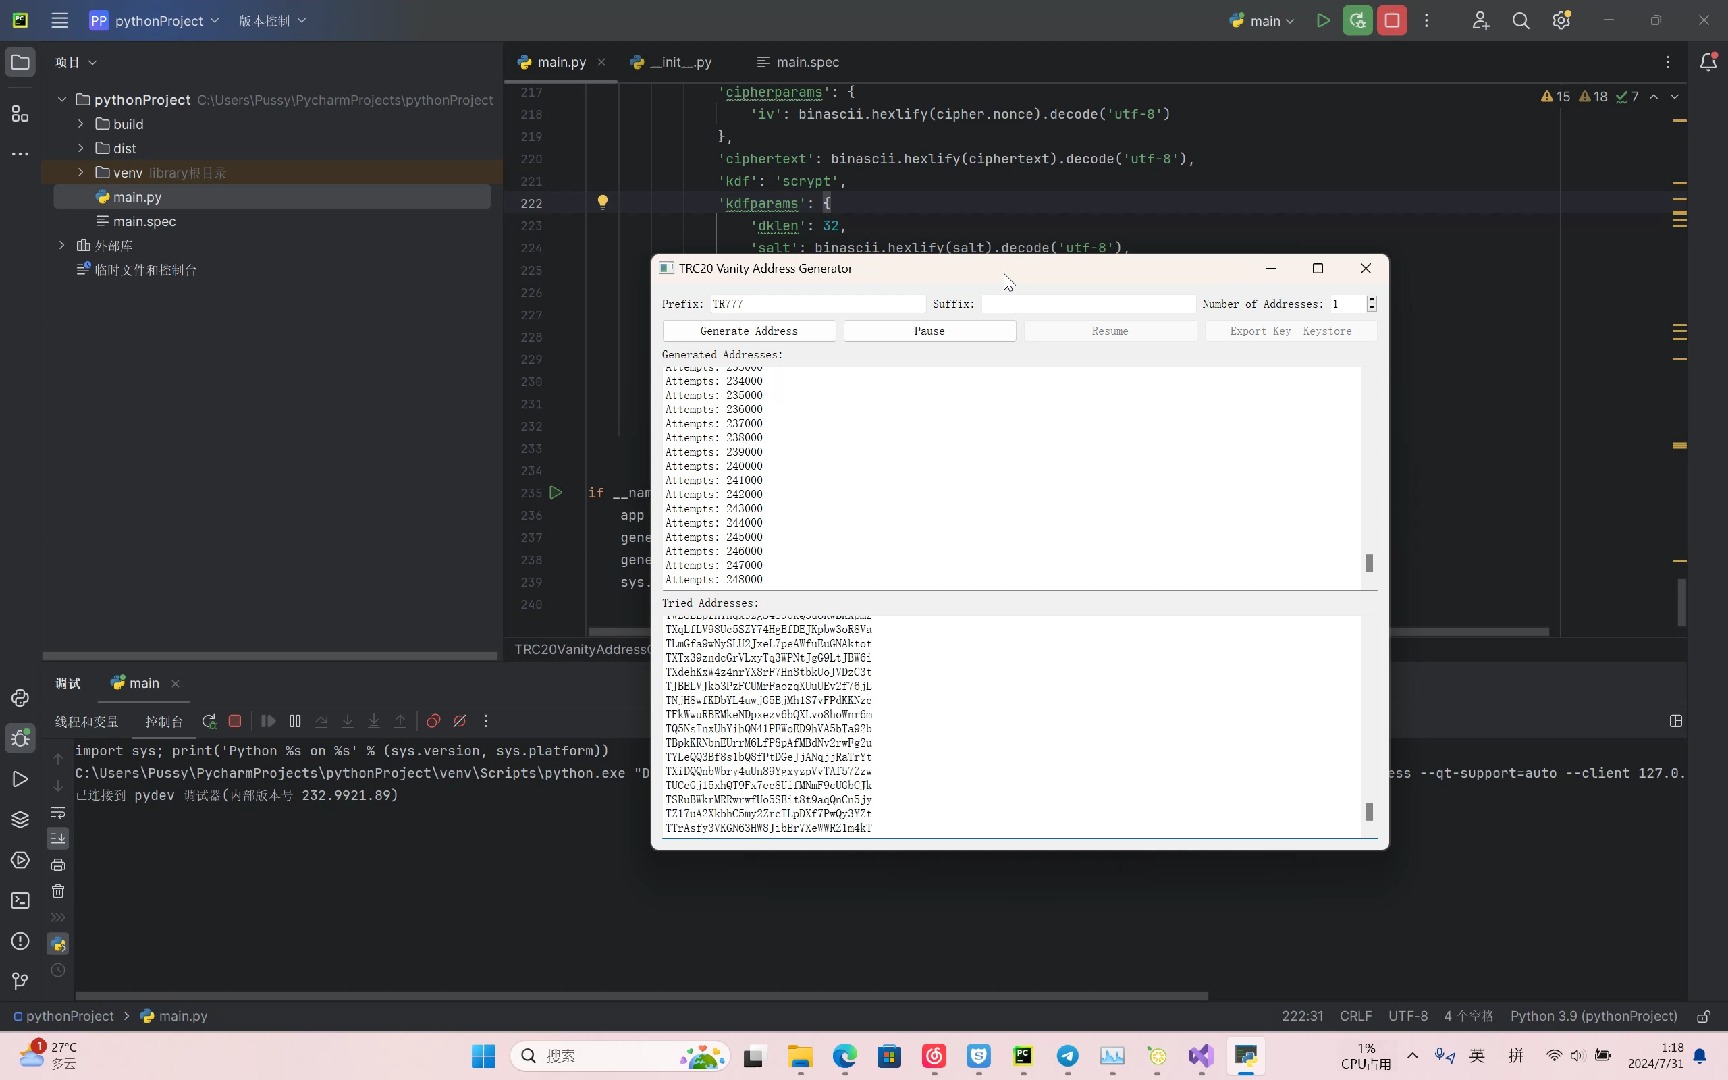
Task: Open the pythonProject name dropdown
Action: coord(154,20)
